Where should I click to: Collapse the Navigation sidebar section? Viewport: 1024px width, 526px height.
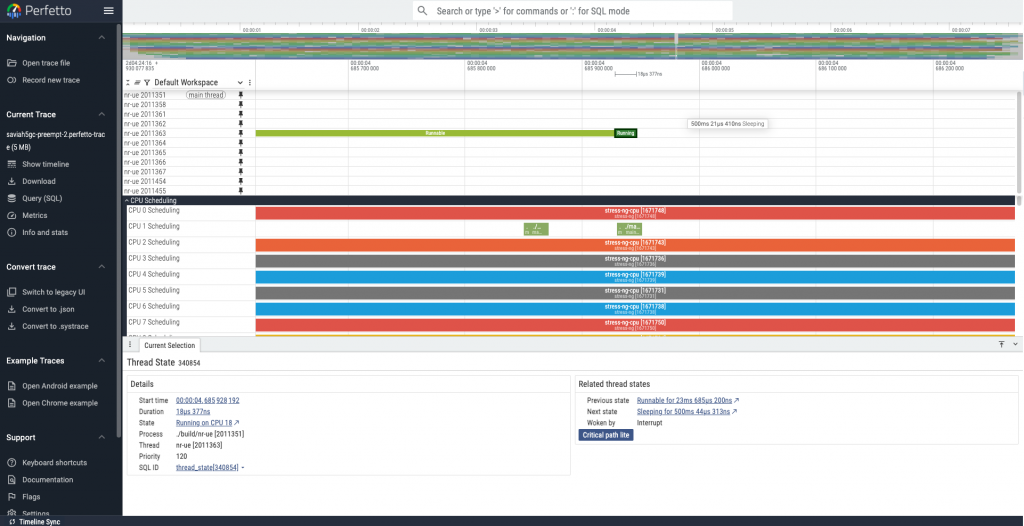(x=102, y=38)
